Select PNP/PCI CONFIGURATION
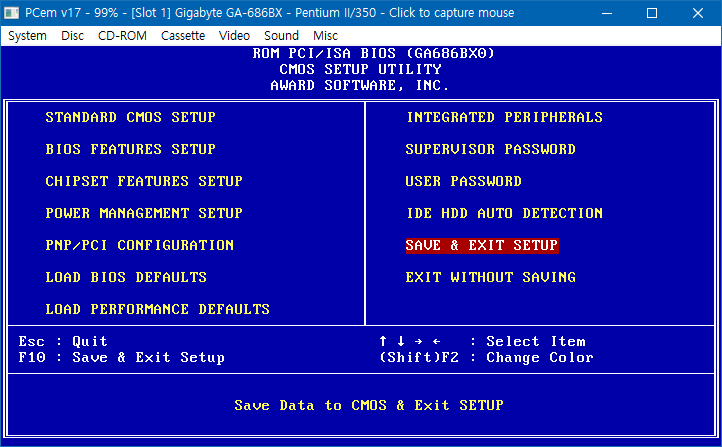Image resolution: width=722 pixels, height=447 pixels. click(140, 245)
